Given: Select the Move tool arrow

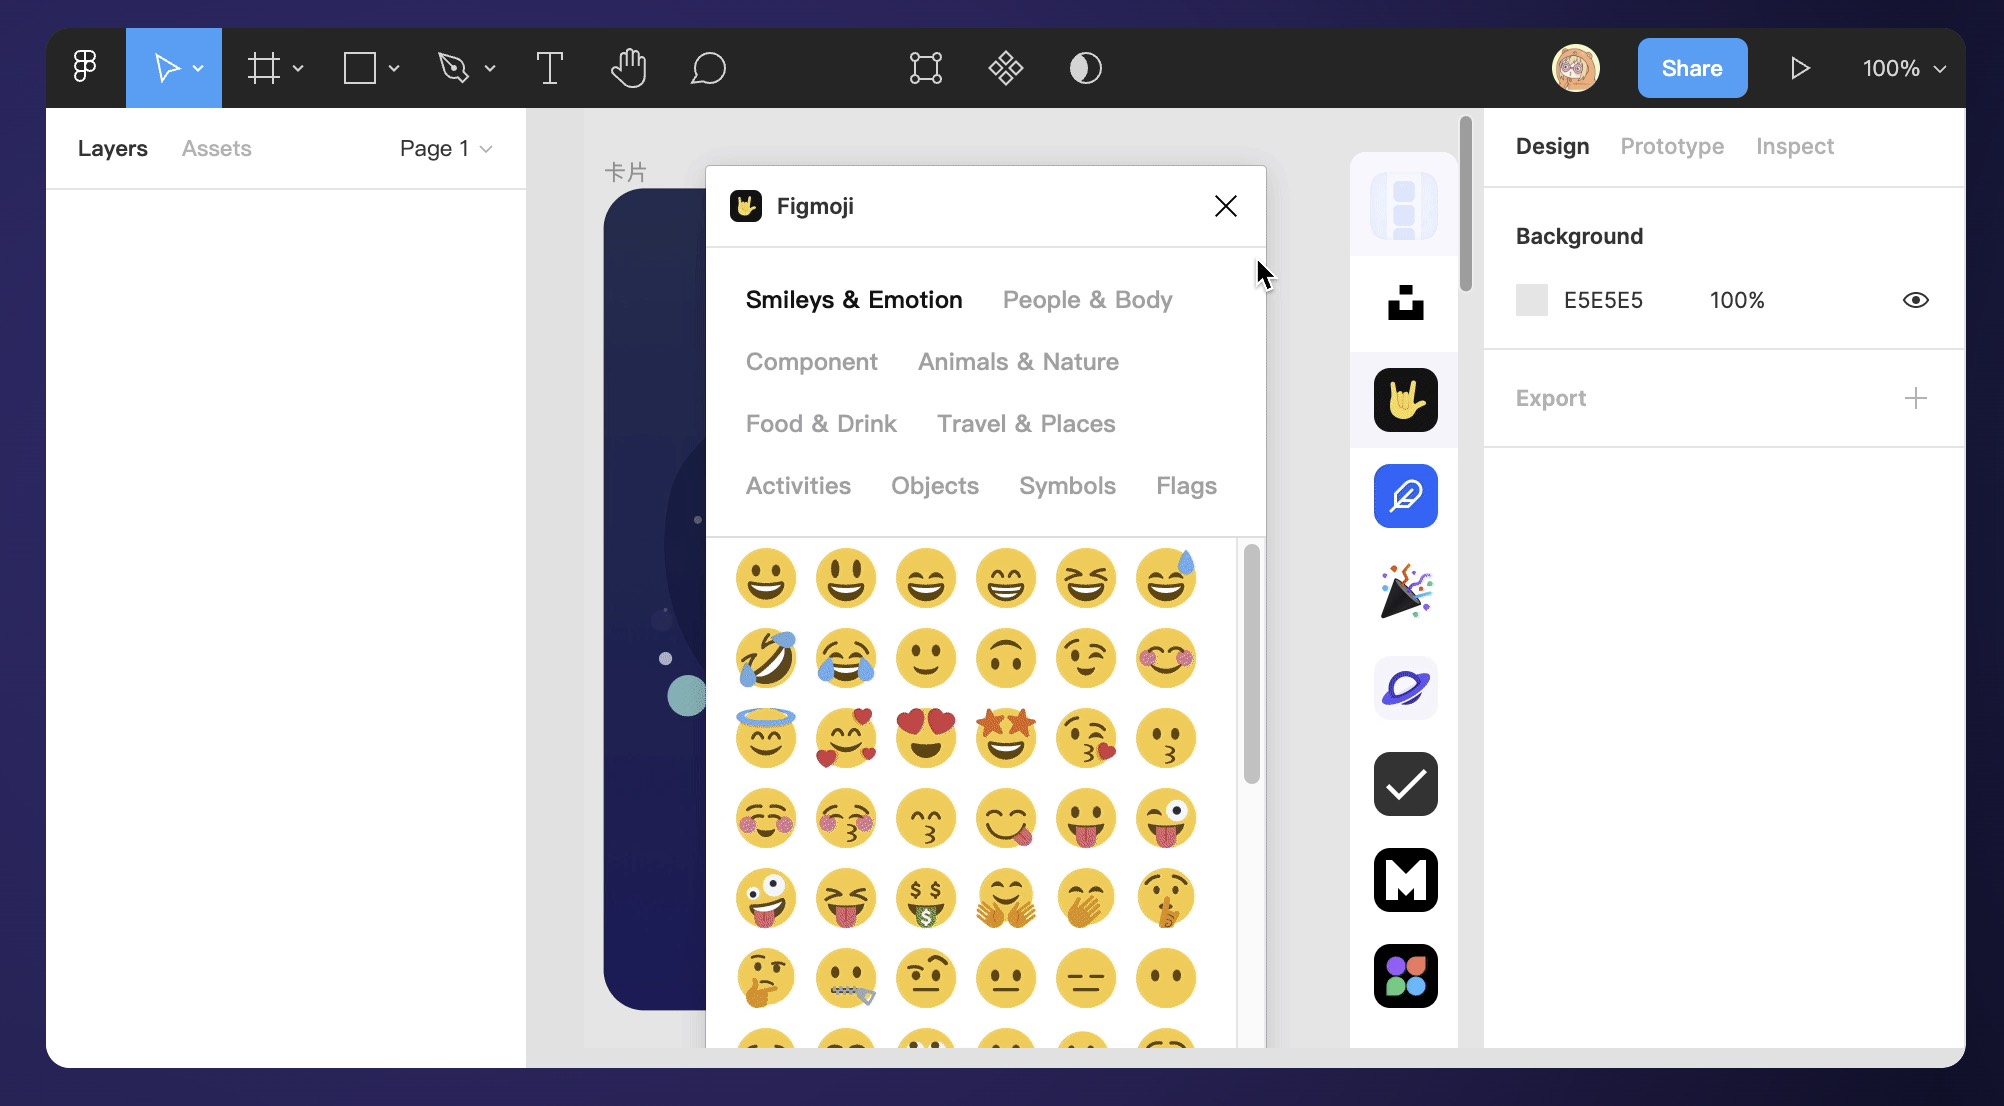Looking at the screenshot, I should click(x=166, y=68).
